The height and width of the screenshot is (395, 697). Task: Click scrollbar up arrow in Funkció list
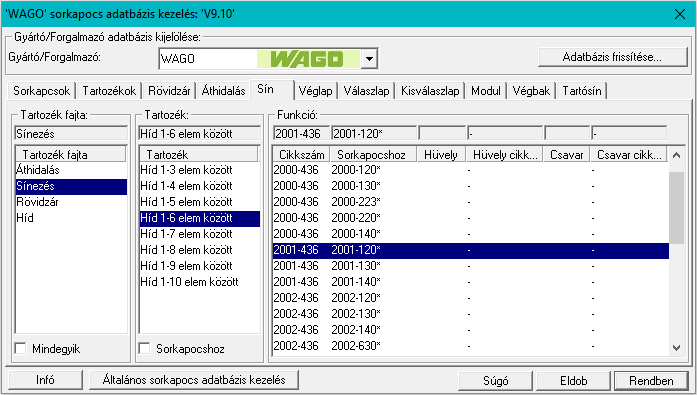(677, 155)
